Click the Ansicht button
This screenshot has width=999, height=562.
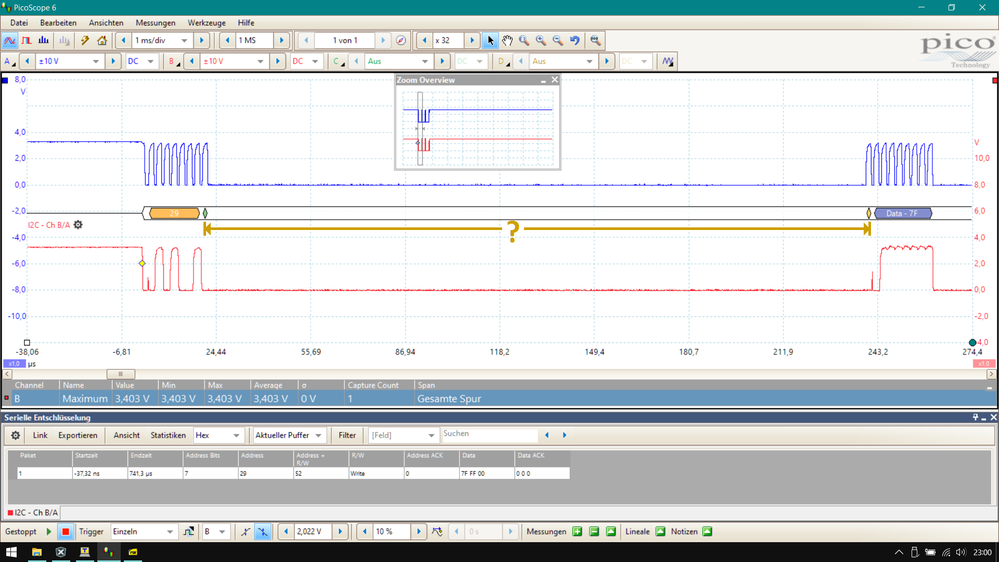pyautogui.click(x=126, y=435)
